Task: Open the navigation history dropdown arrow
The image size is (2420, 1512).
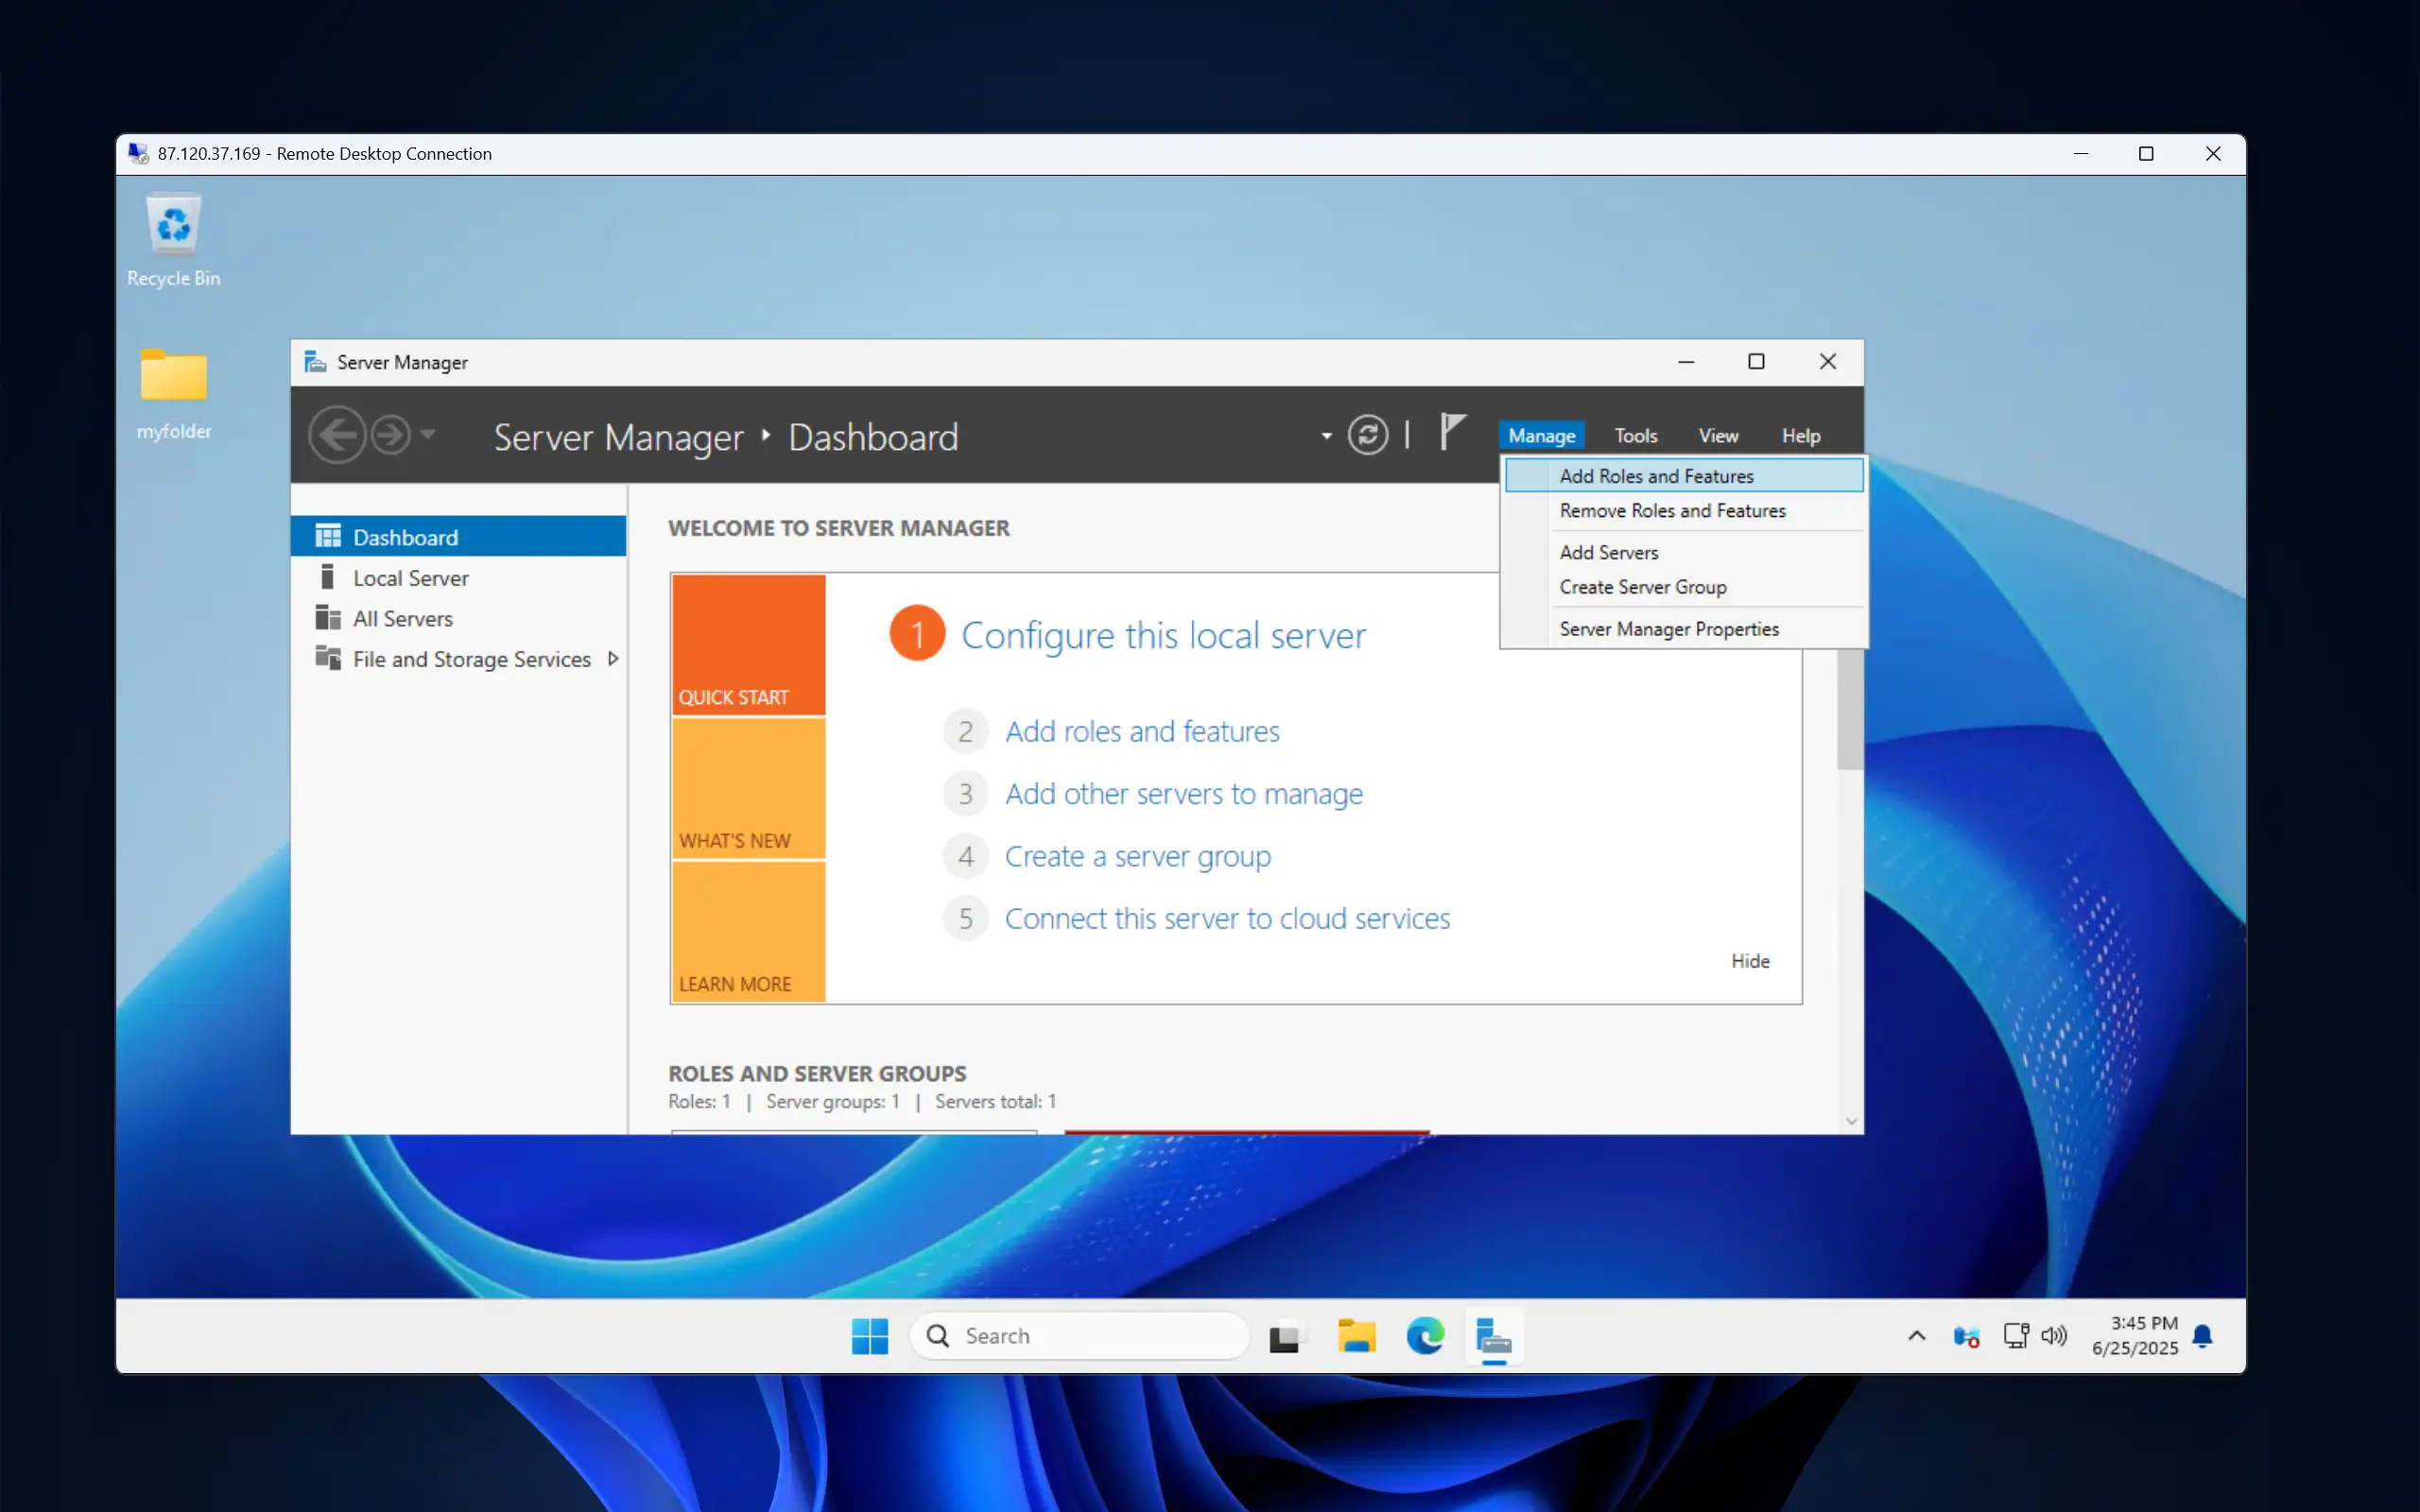Action: tap(428, 435)
